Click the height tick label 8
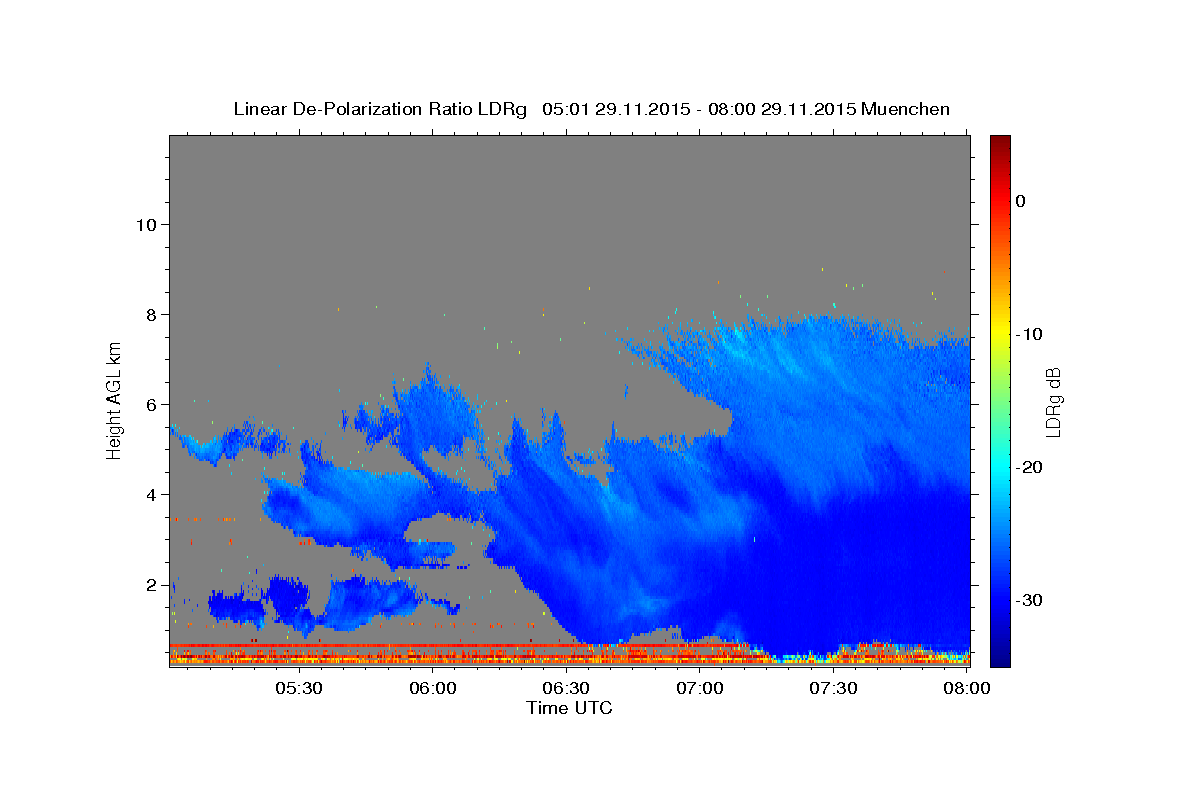This screenshot has width=1200, height=800. coord(153,314)
